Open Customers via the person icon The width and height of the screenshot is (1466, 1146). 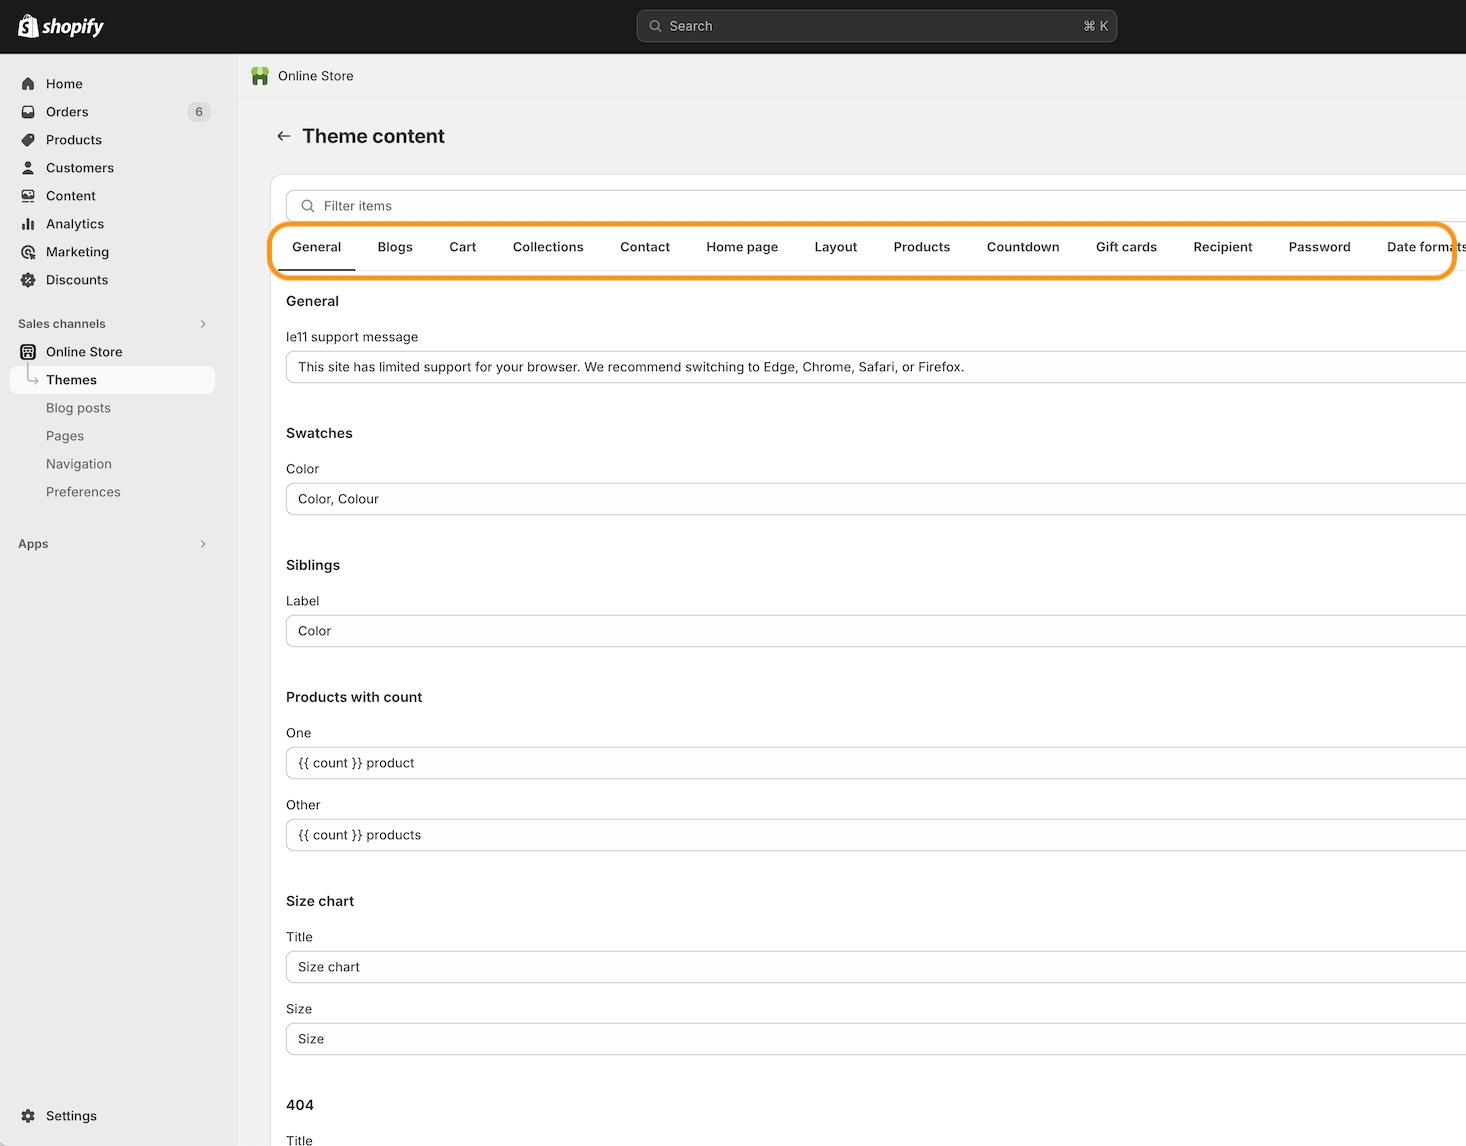tap(28, 168)
